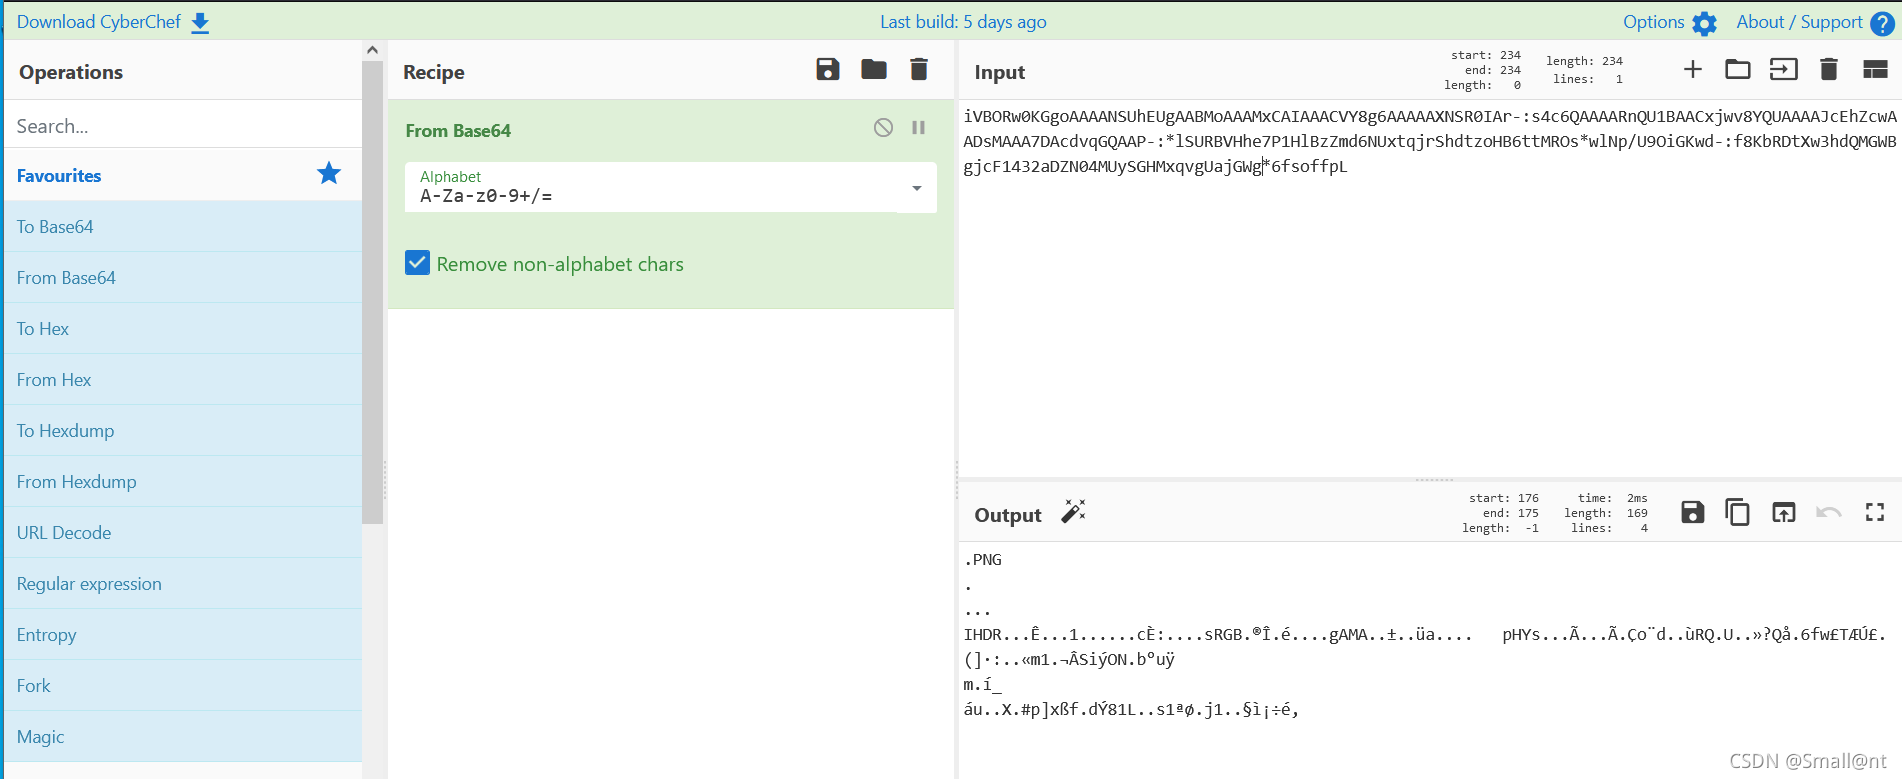Select the Fork operation
Viewport: 1902px width, 779px height.
click(x=183, y=686)
